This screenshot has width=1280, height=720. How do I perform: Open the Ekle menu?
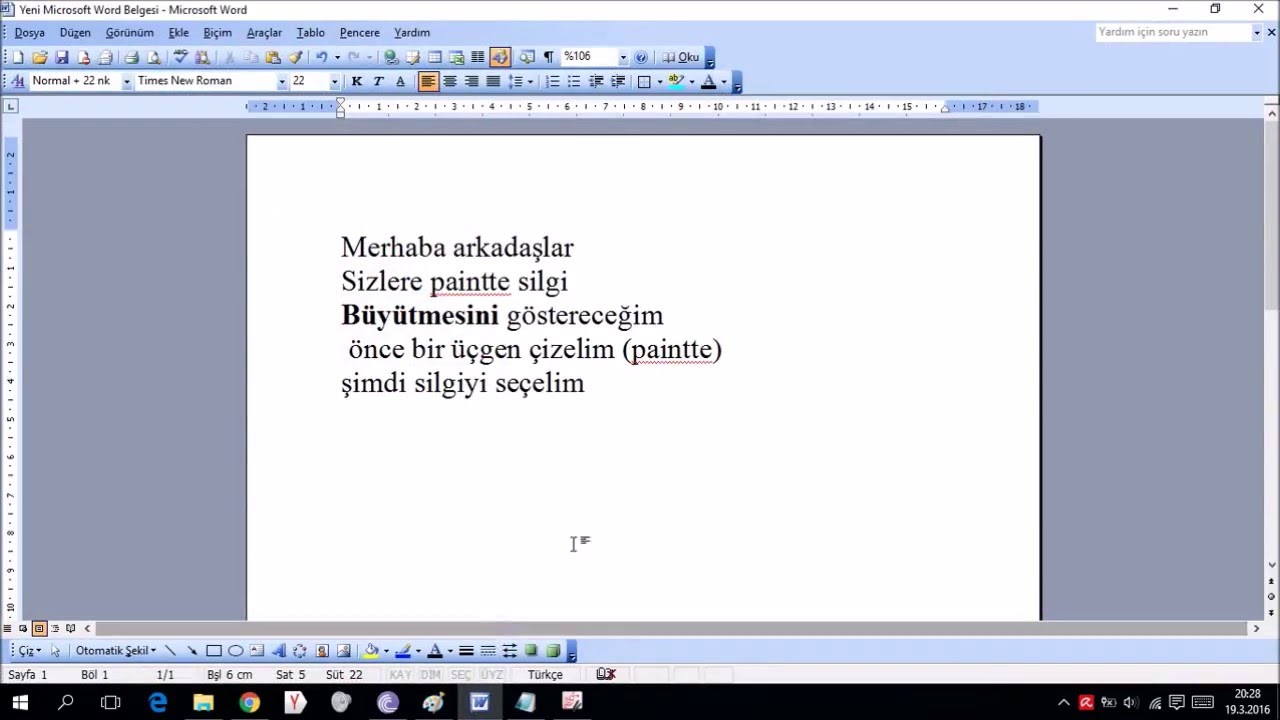(178, 33)
